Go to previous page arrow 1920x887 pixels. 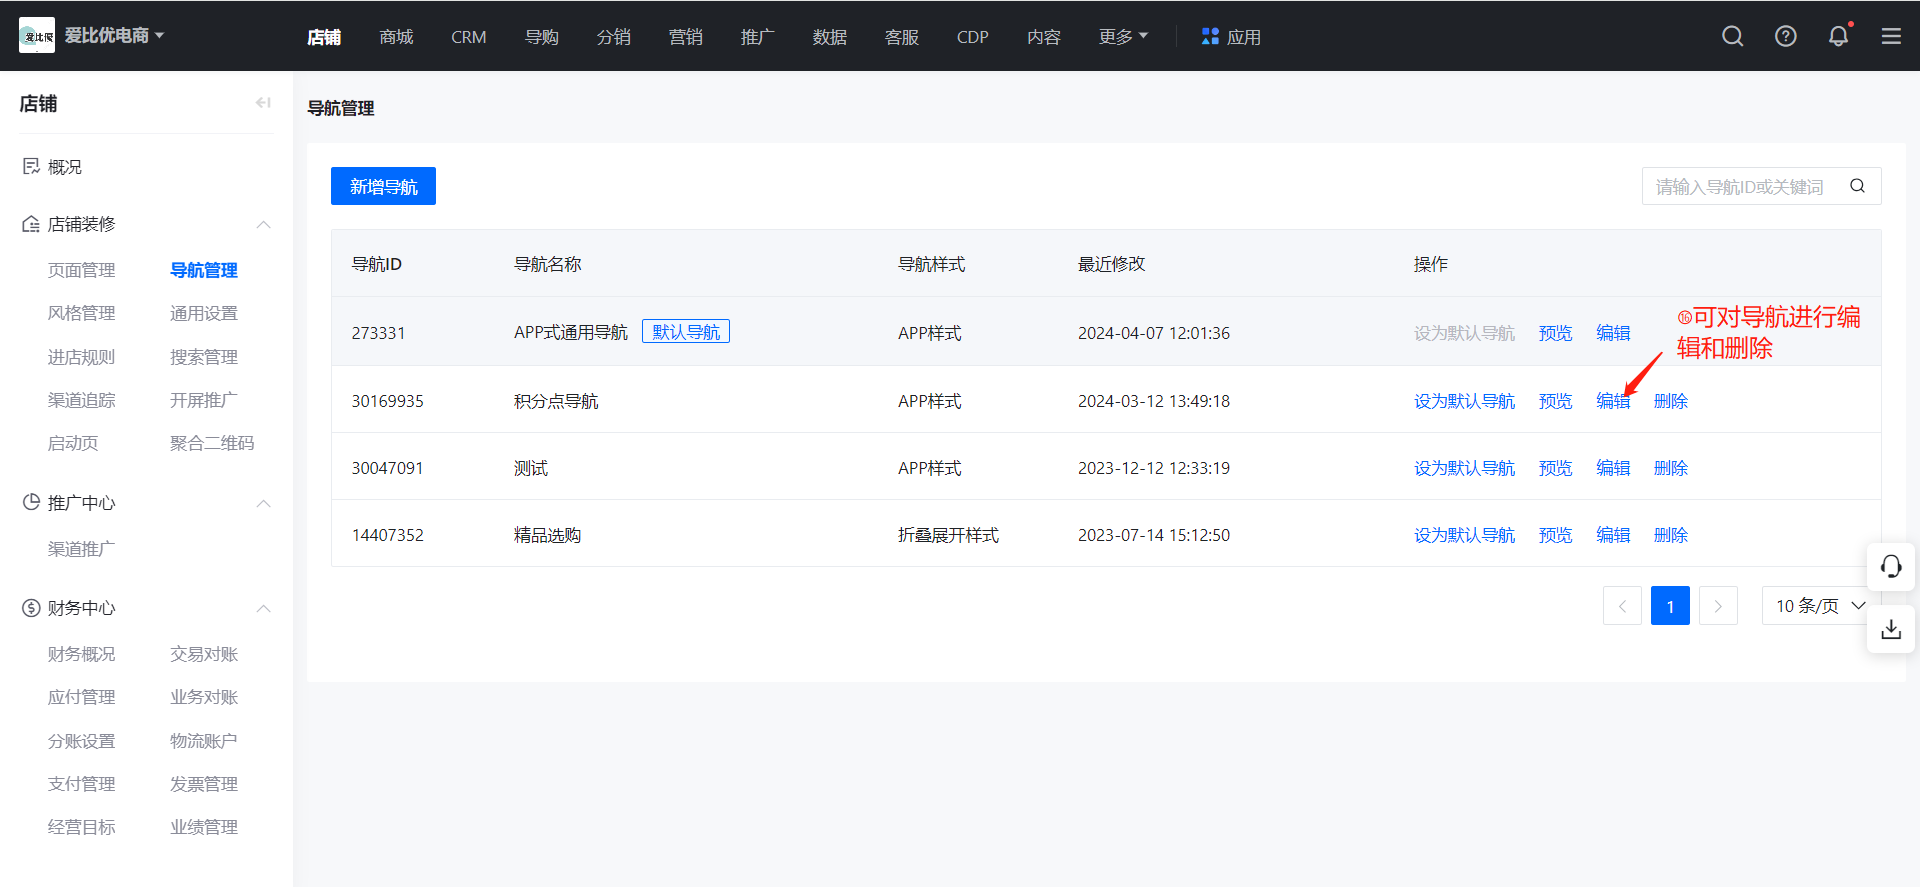[1622, 606]
